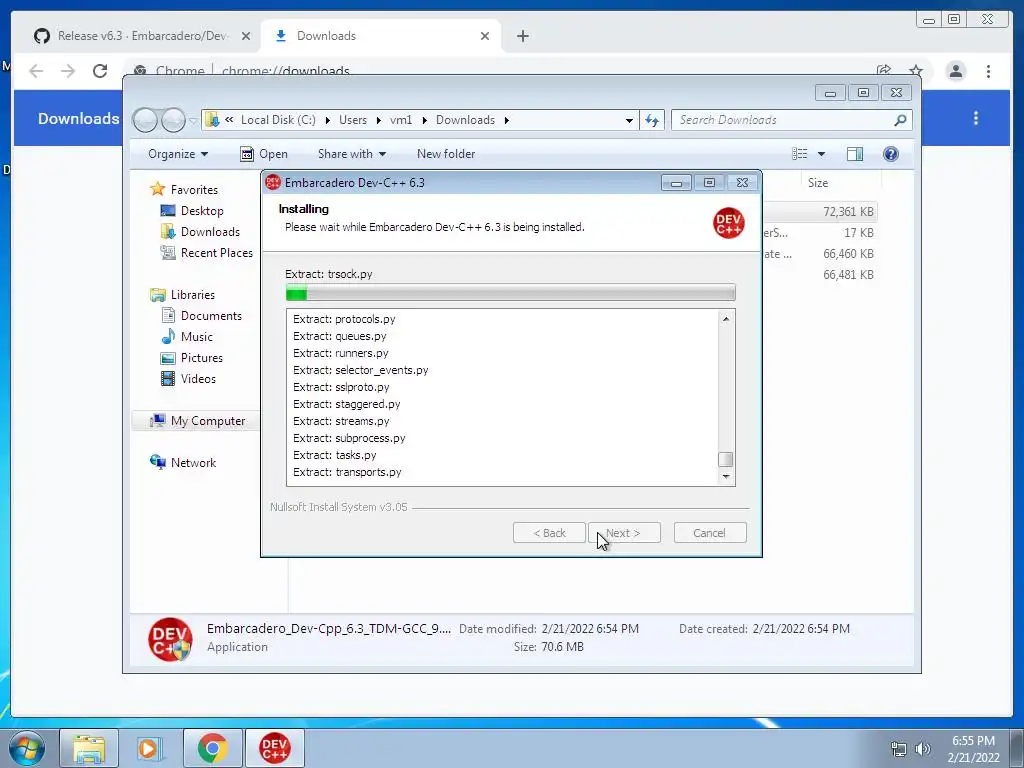Click the search magnifier in Explorer
This screenshot has height=768, width=1024.
pyautogui.click(x=900, y=120)
